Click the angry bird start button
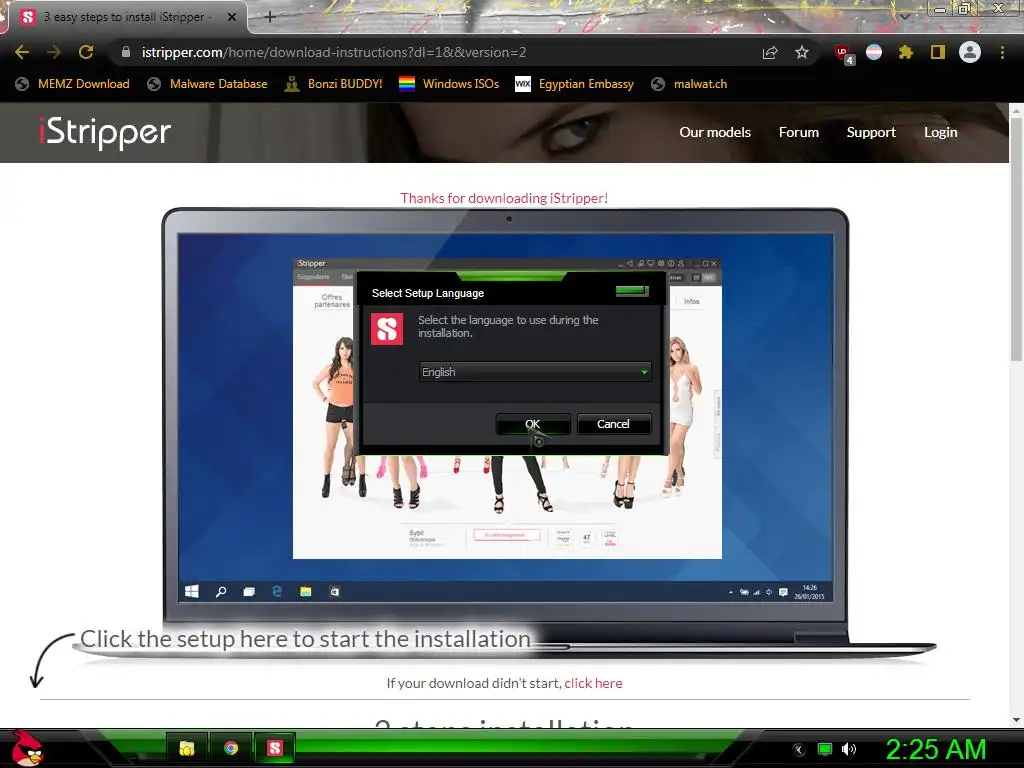Viewport: 1024px width, 768px height. click(x=27, y=748)
